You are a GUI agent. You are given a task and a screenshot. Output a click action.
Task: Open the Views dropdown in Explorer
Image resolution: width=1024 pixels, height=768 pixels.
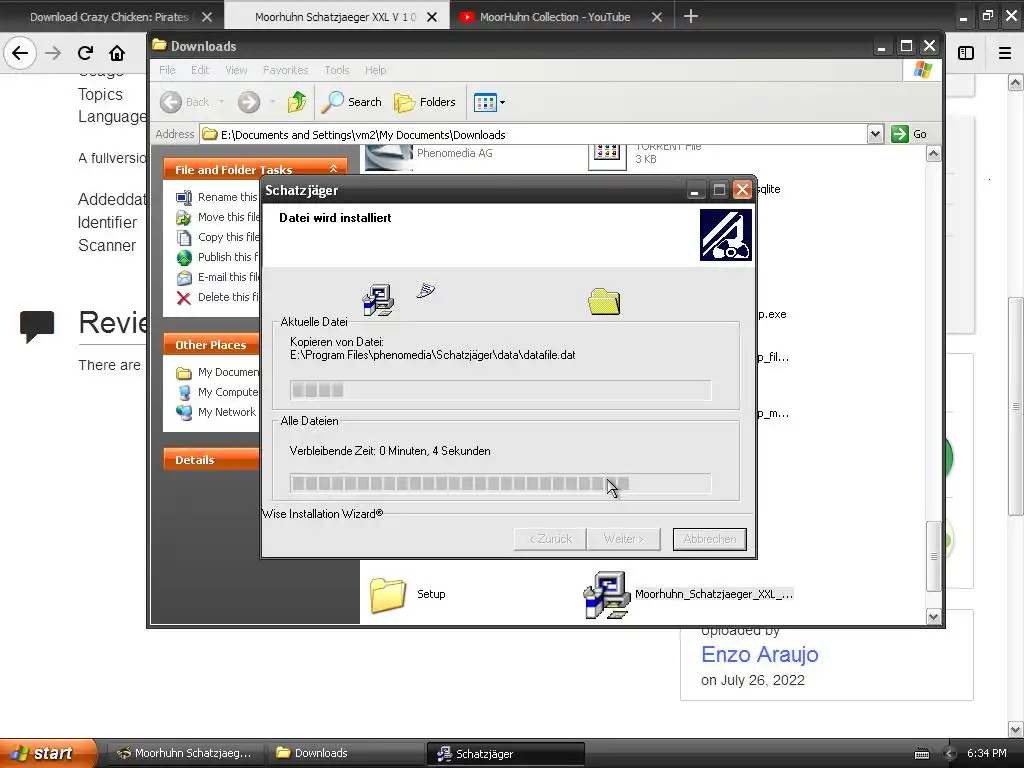coord(489,102)
